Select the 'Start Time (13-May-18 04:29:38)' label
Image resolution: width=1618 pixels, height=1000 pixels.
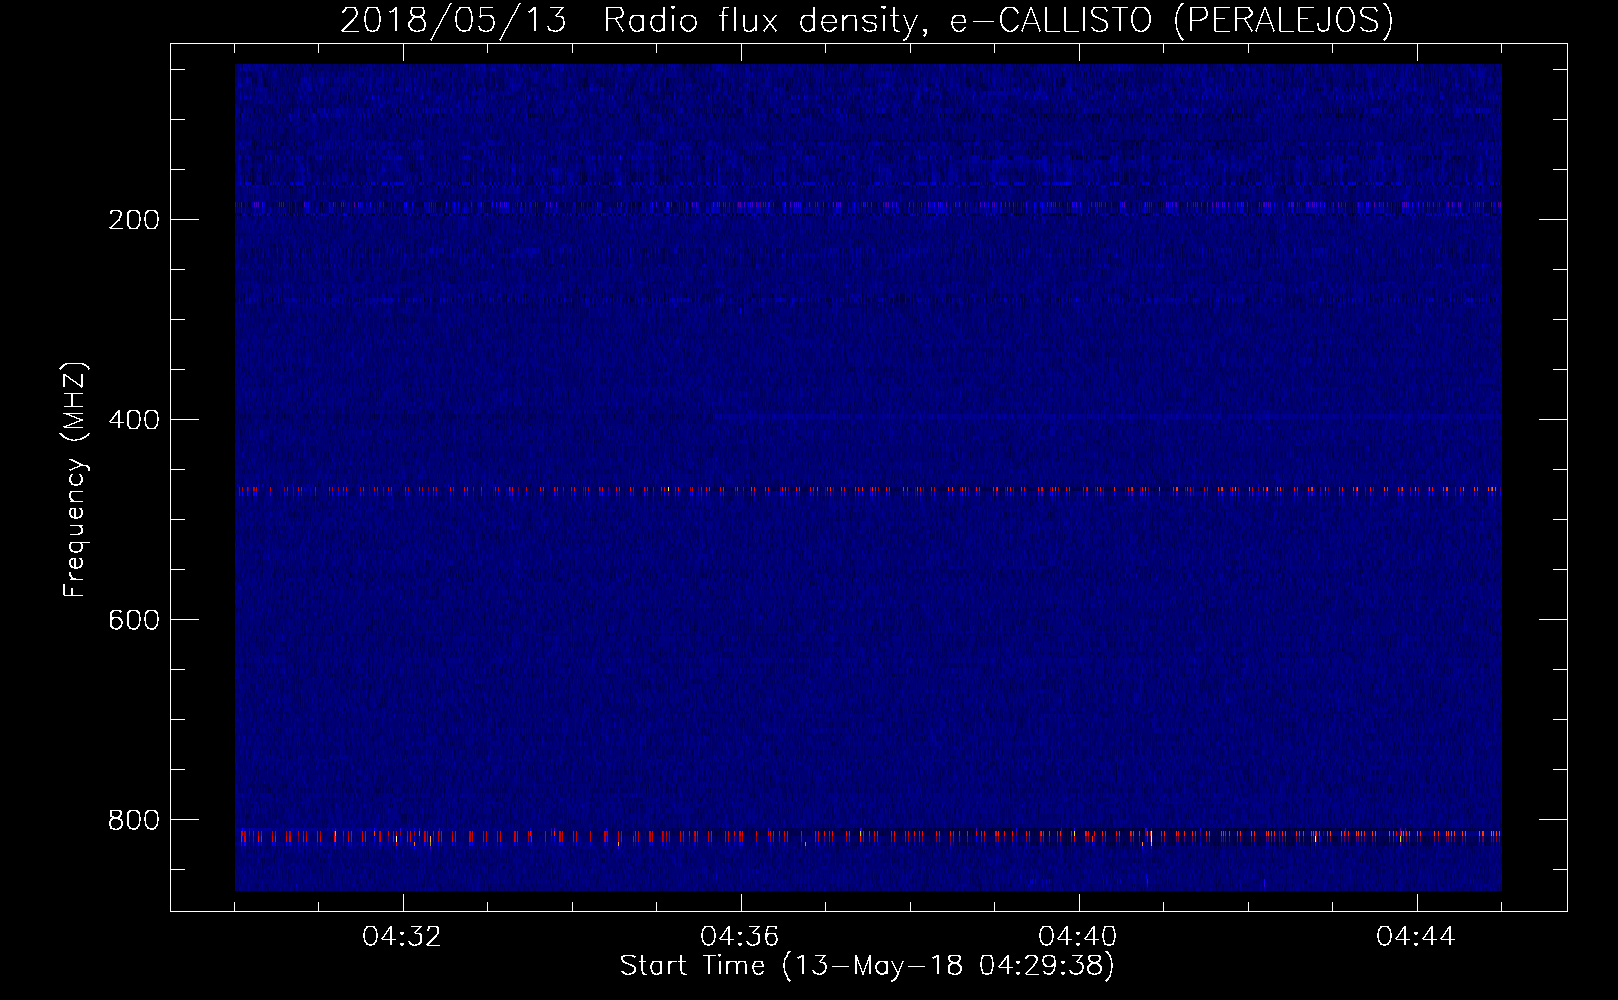[867, 966]
